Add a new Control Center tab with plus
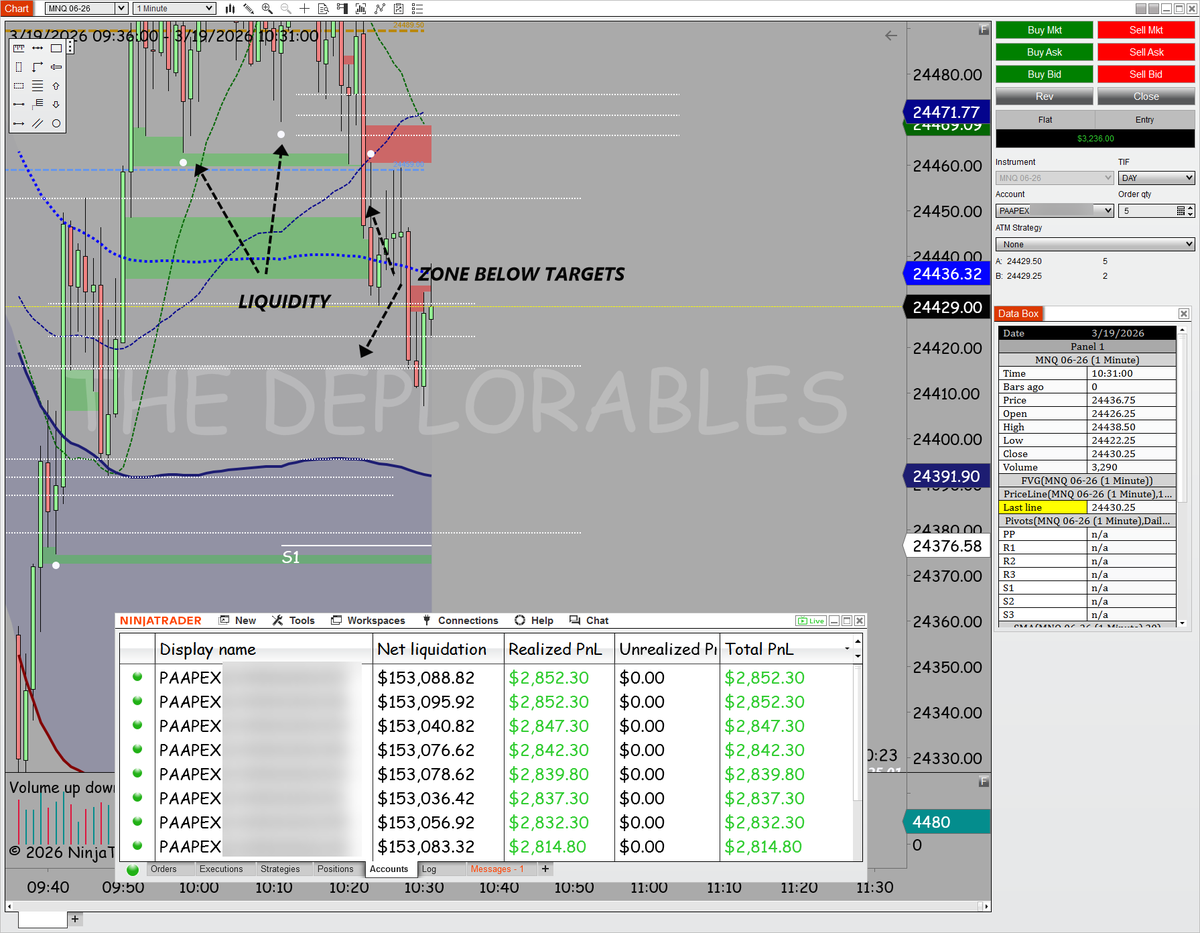 click(545, 869)
